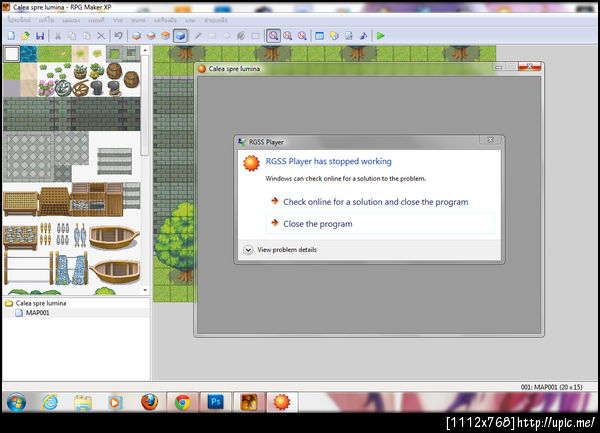The image size is (600, 433).
Task: Switch to map Layer 1 editing
Action: pos(136,36)
